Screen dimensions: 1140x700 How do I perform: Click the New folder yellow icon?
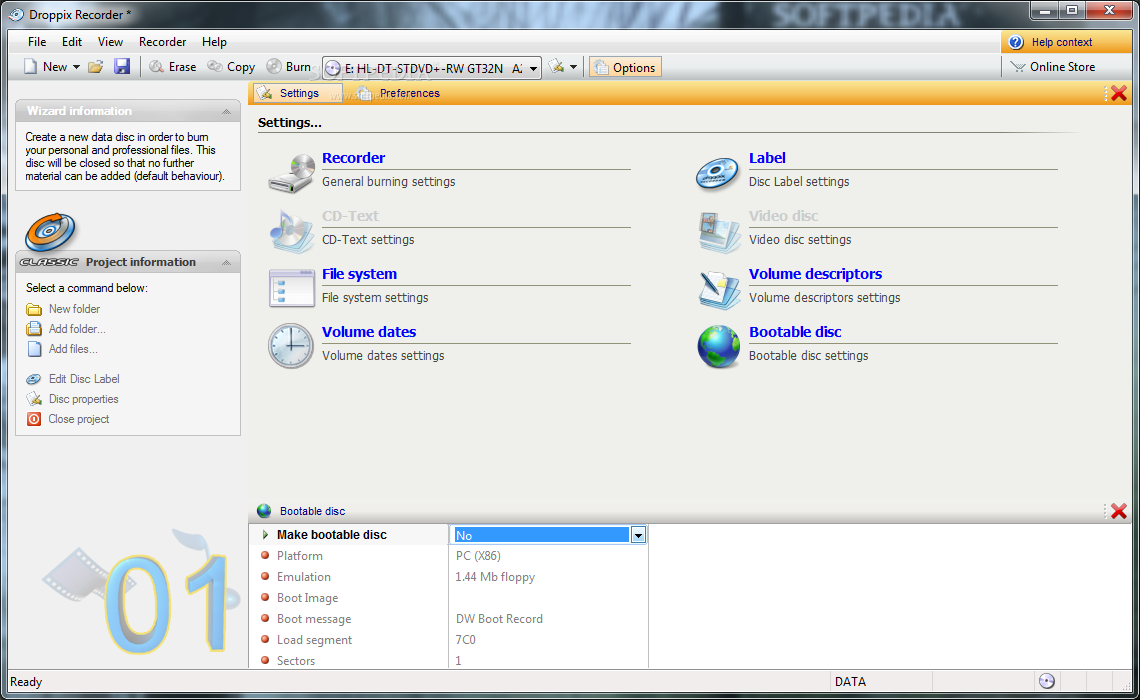pos(33,309)
